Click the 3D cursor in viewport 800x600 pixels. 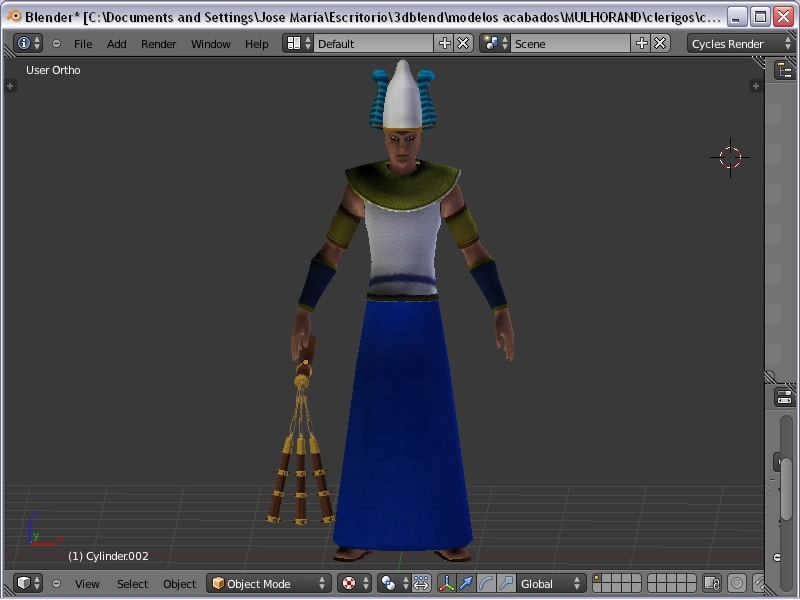tap(730, 157)
